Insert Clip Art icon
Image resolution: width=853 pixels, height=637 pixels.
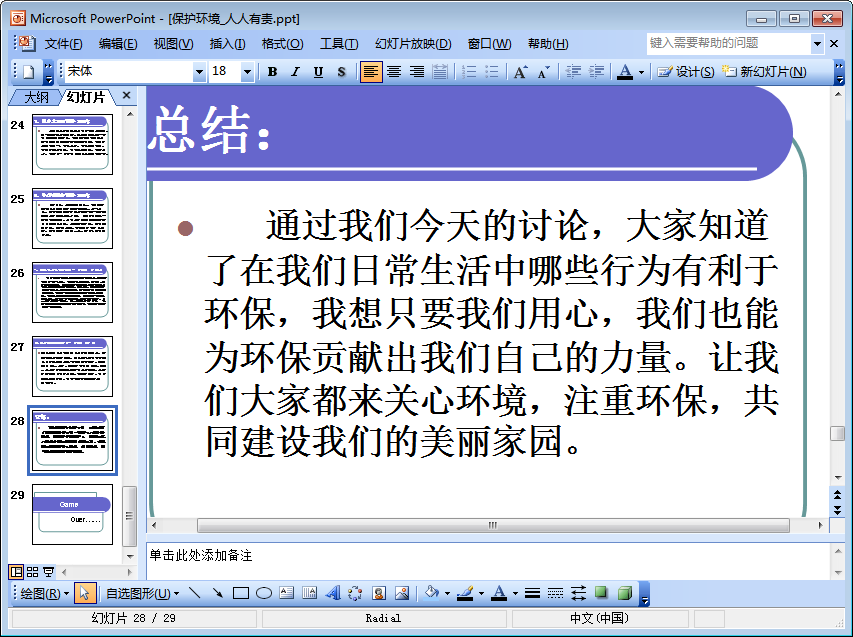379,593
